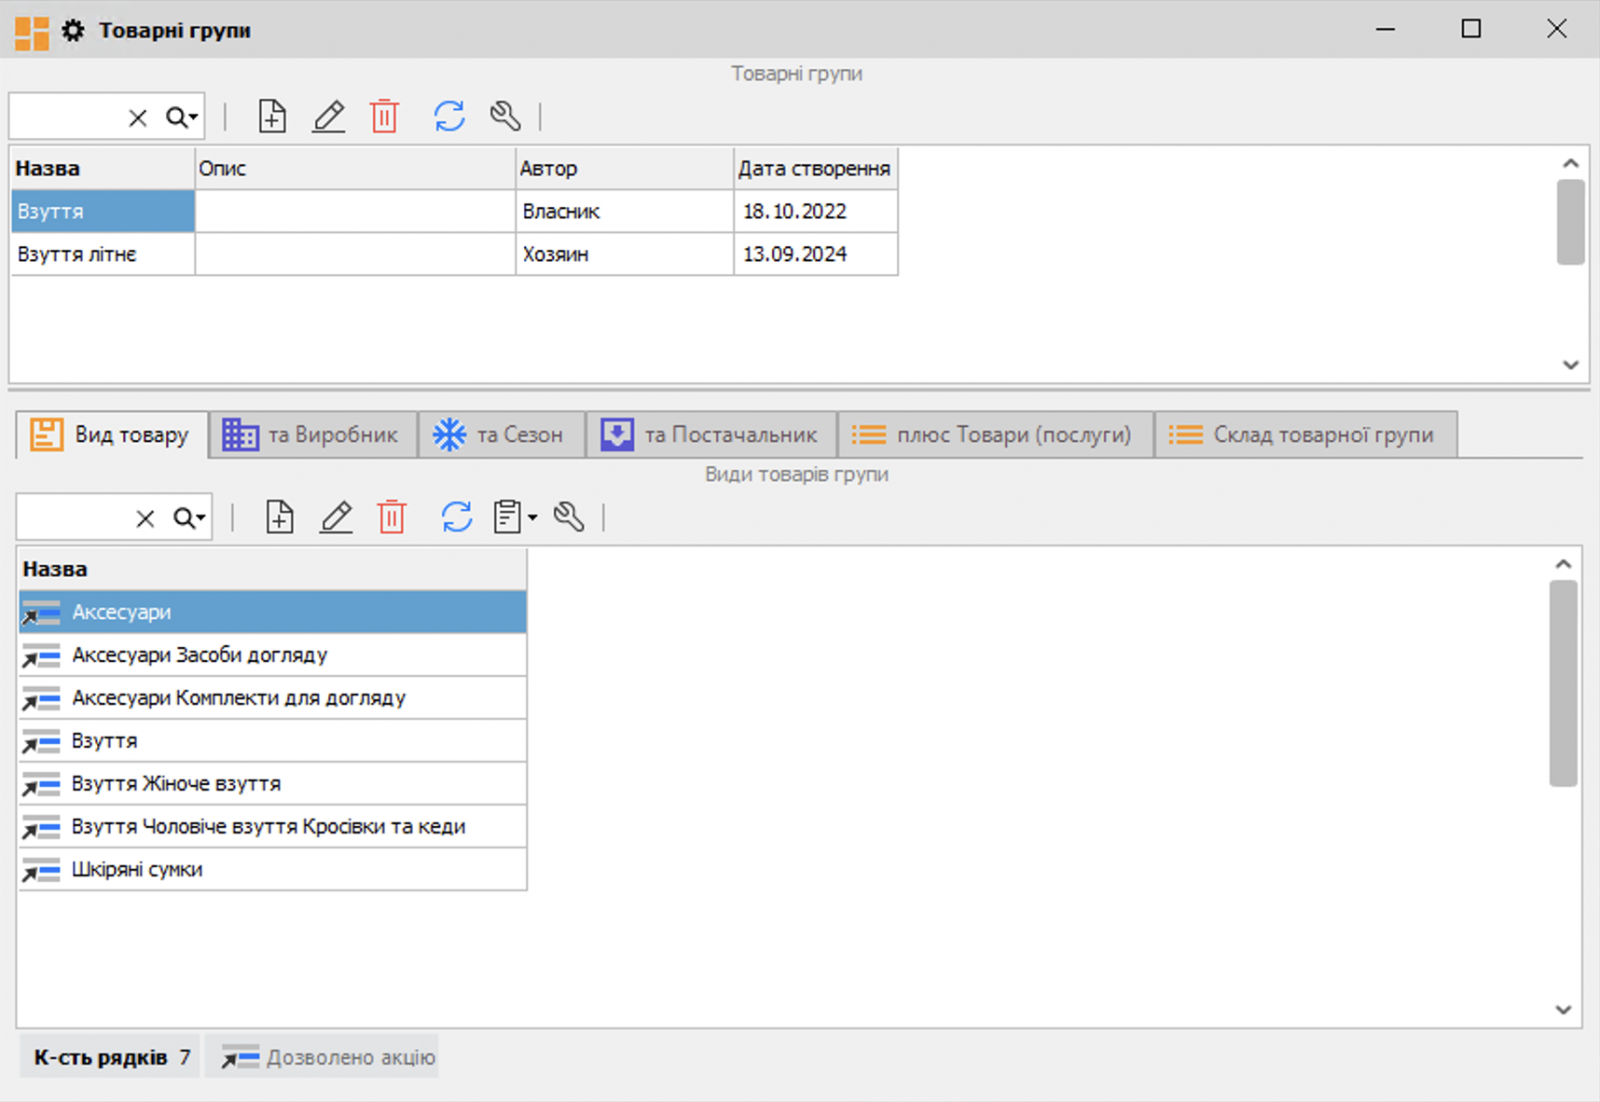1600x1102 pixels.
Task: Open the Склад товарної групи tab
Action: pyautogui.click(x=1304, y=435)
